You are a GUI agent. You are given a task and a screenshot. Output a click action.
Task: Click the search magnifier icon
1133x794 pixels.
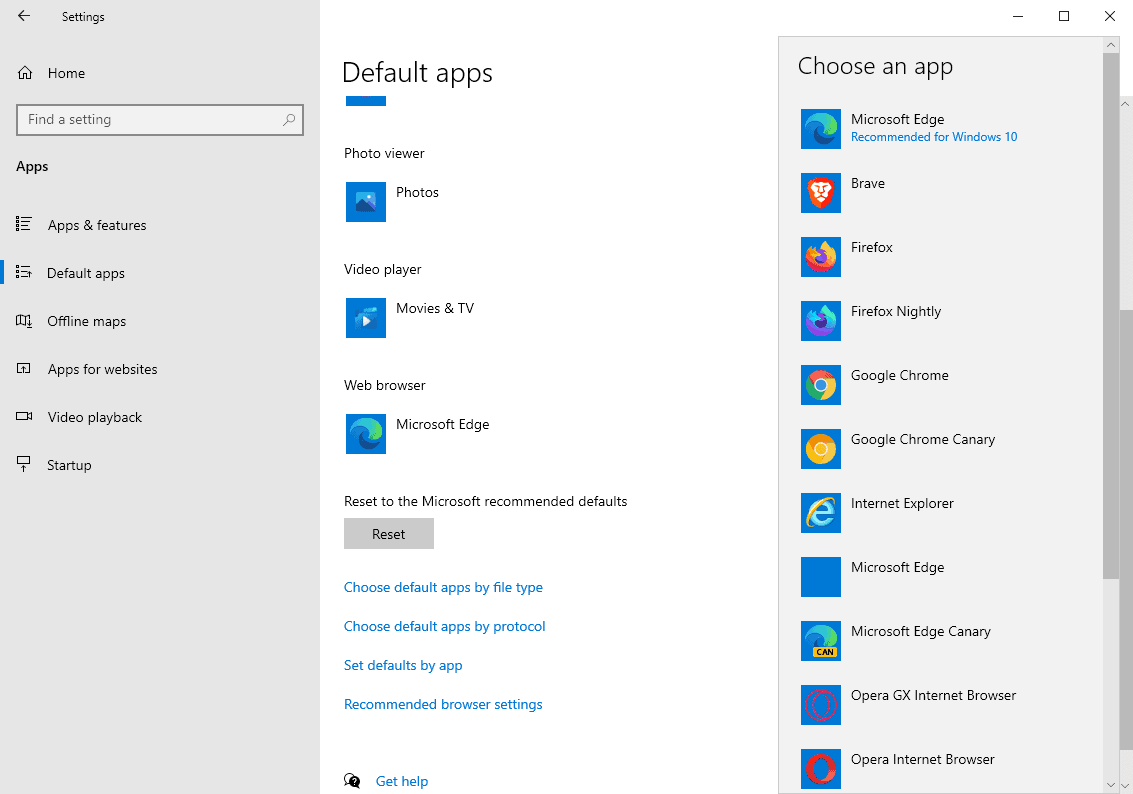tap(289, 119)
